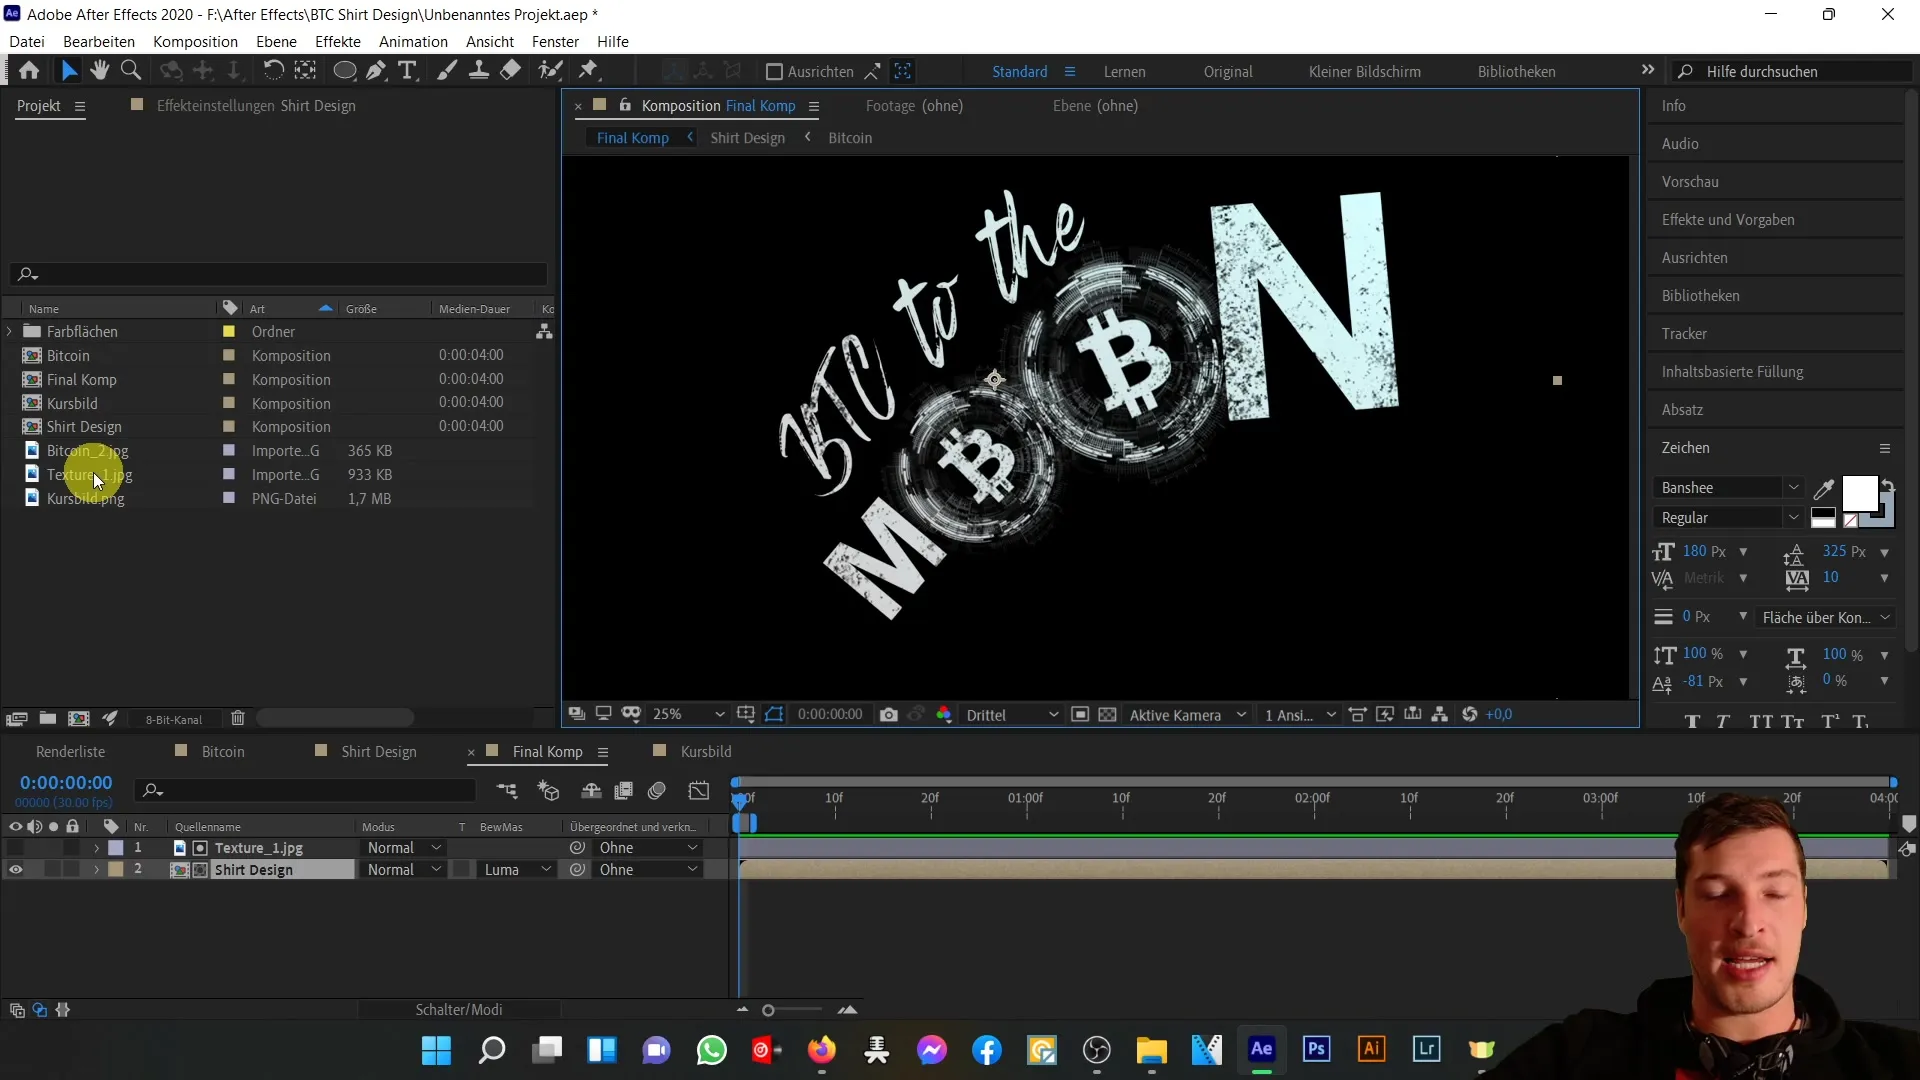Click the eyedropper in Zeichen panel
1920x1080 pixels.
coord(1824,489)
